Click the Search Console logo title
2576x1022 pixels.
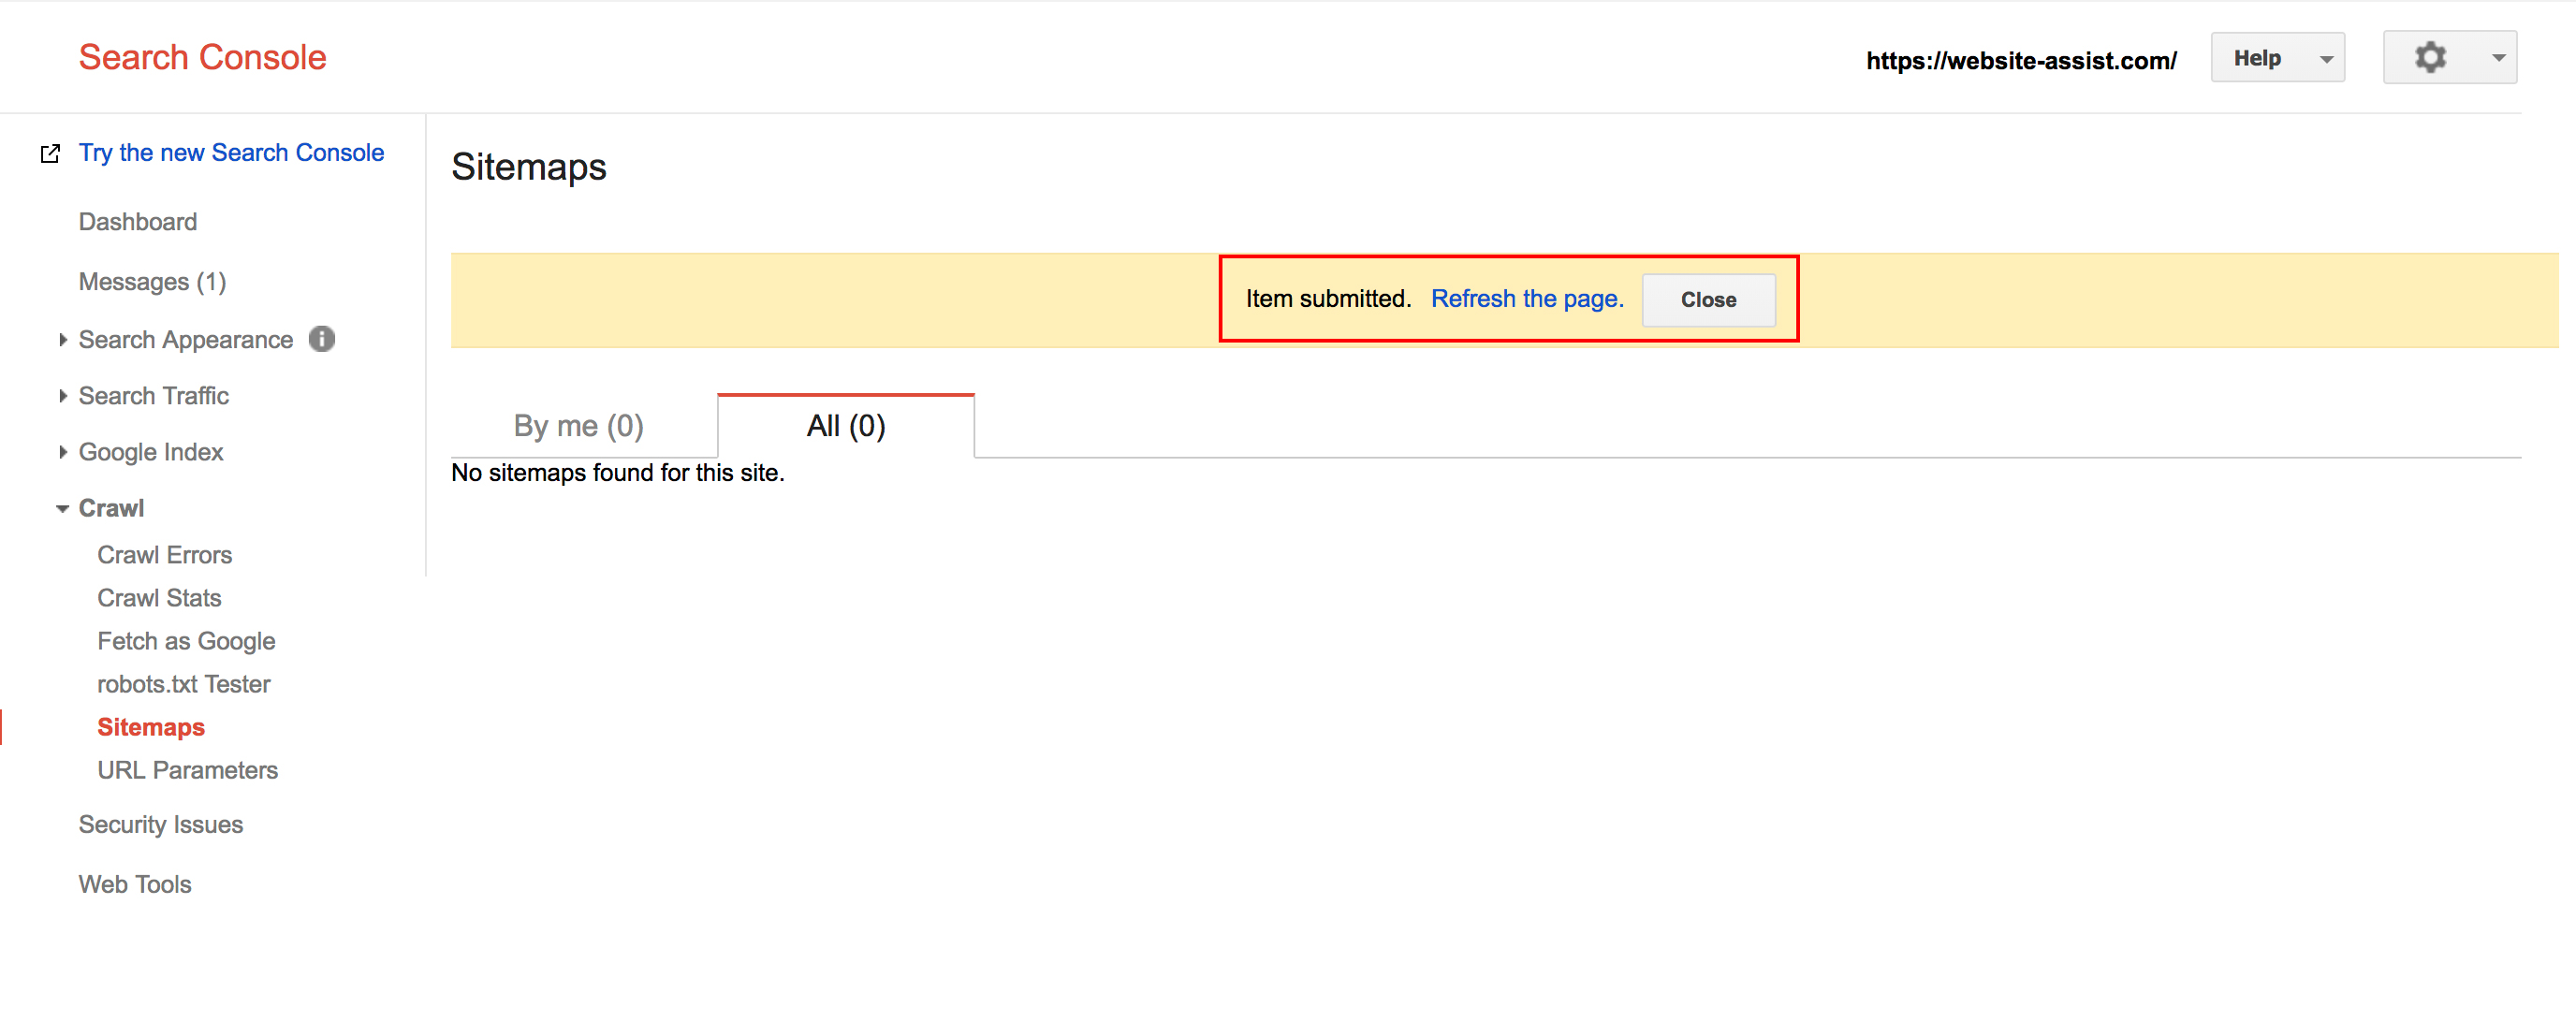pyautogui.click(x=202, y=57)
